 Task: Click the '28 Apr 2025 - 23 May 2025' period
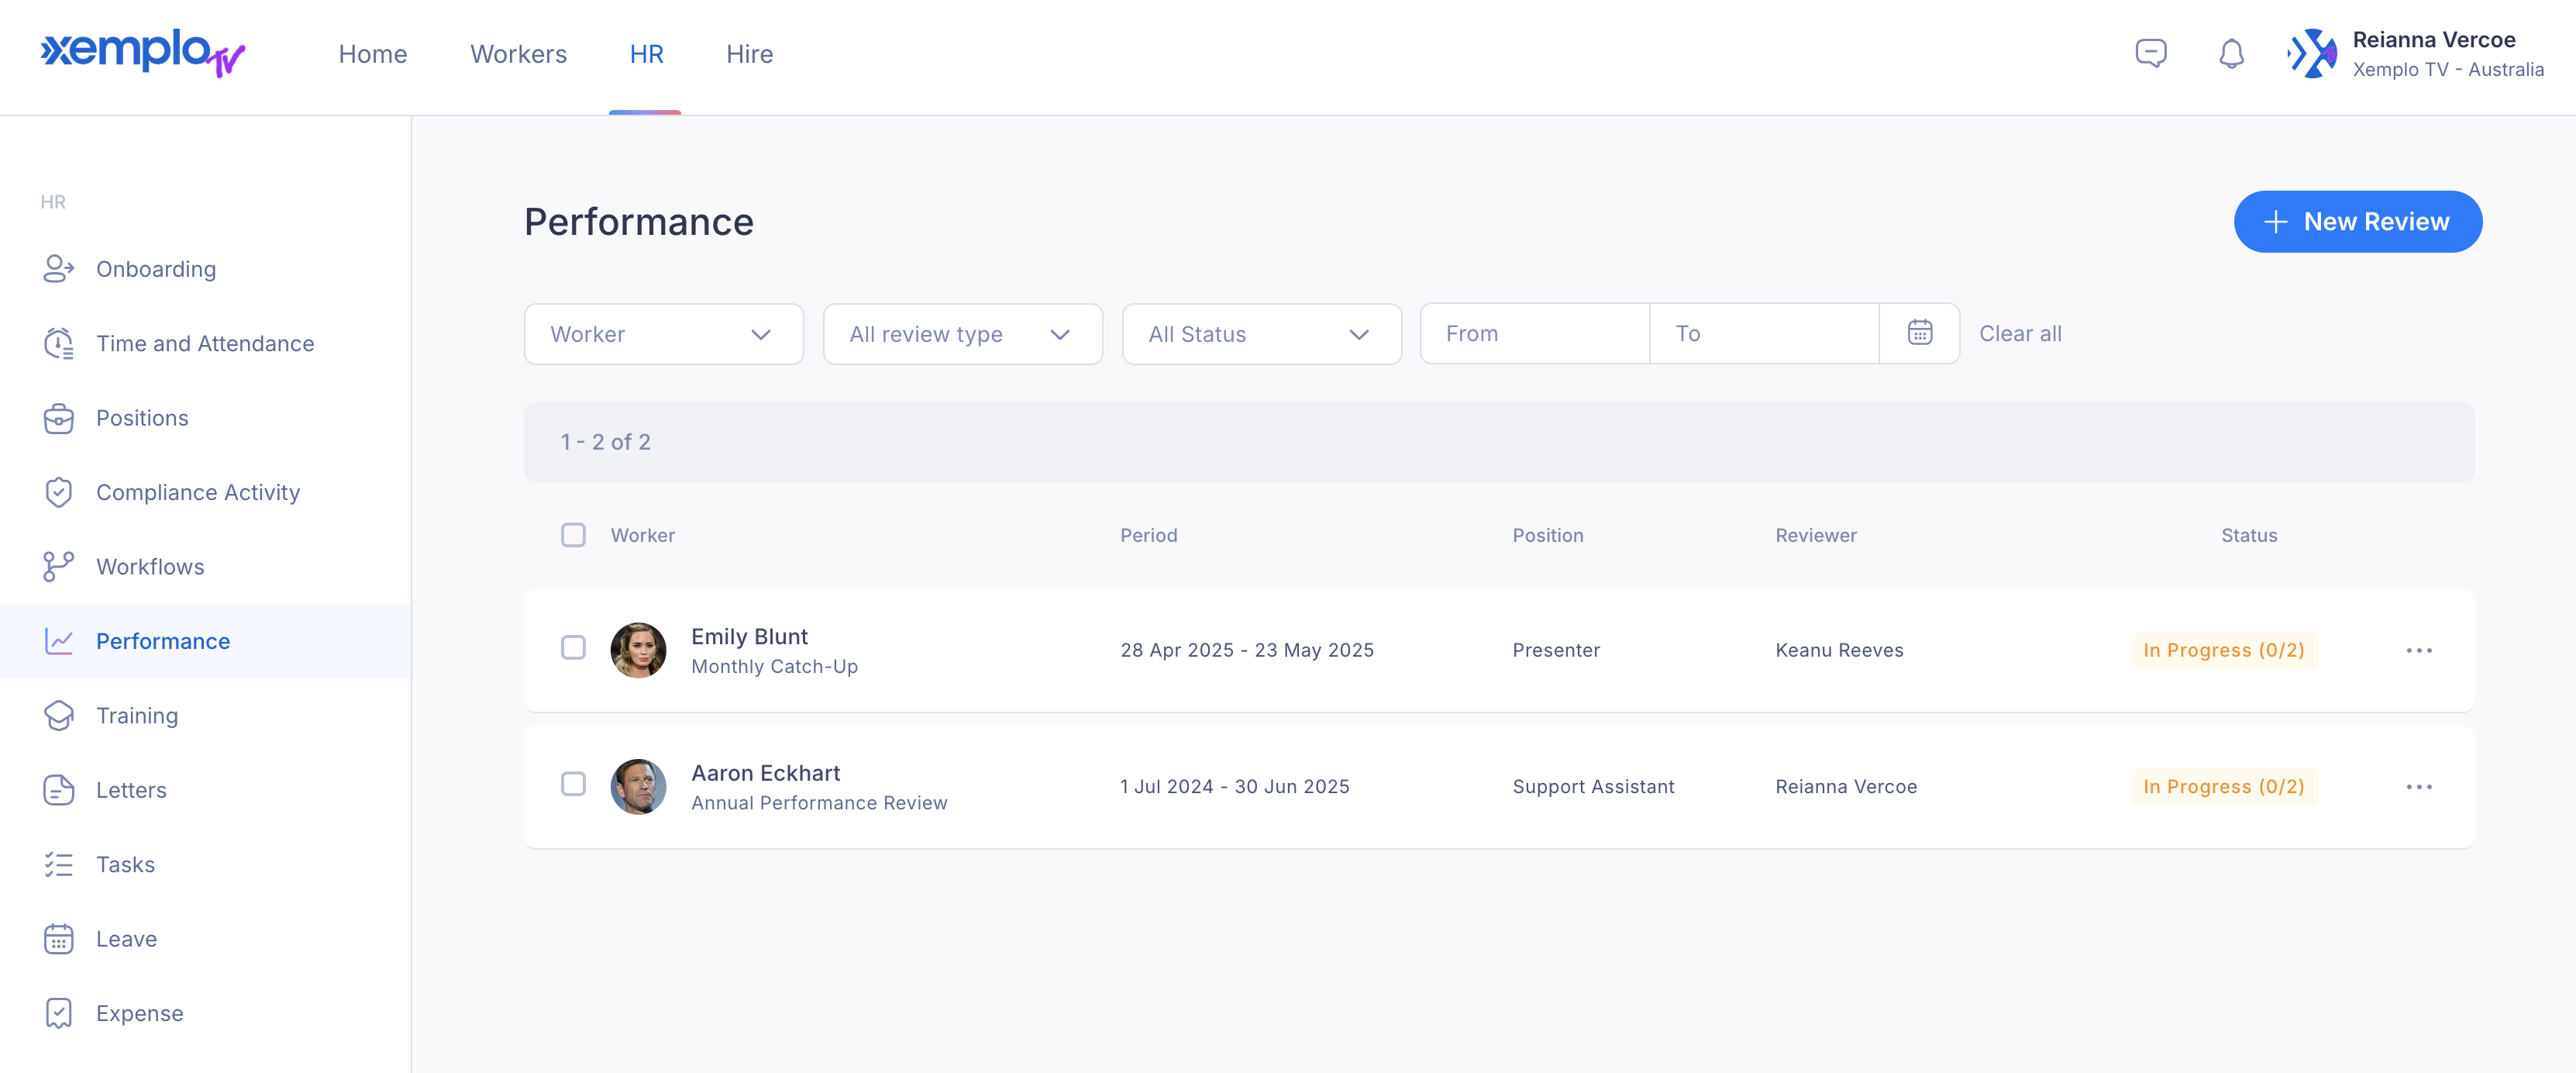point(1246,650)
